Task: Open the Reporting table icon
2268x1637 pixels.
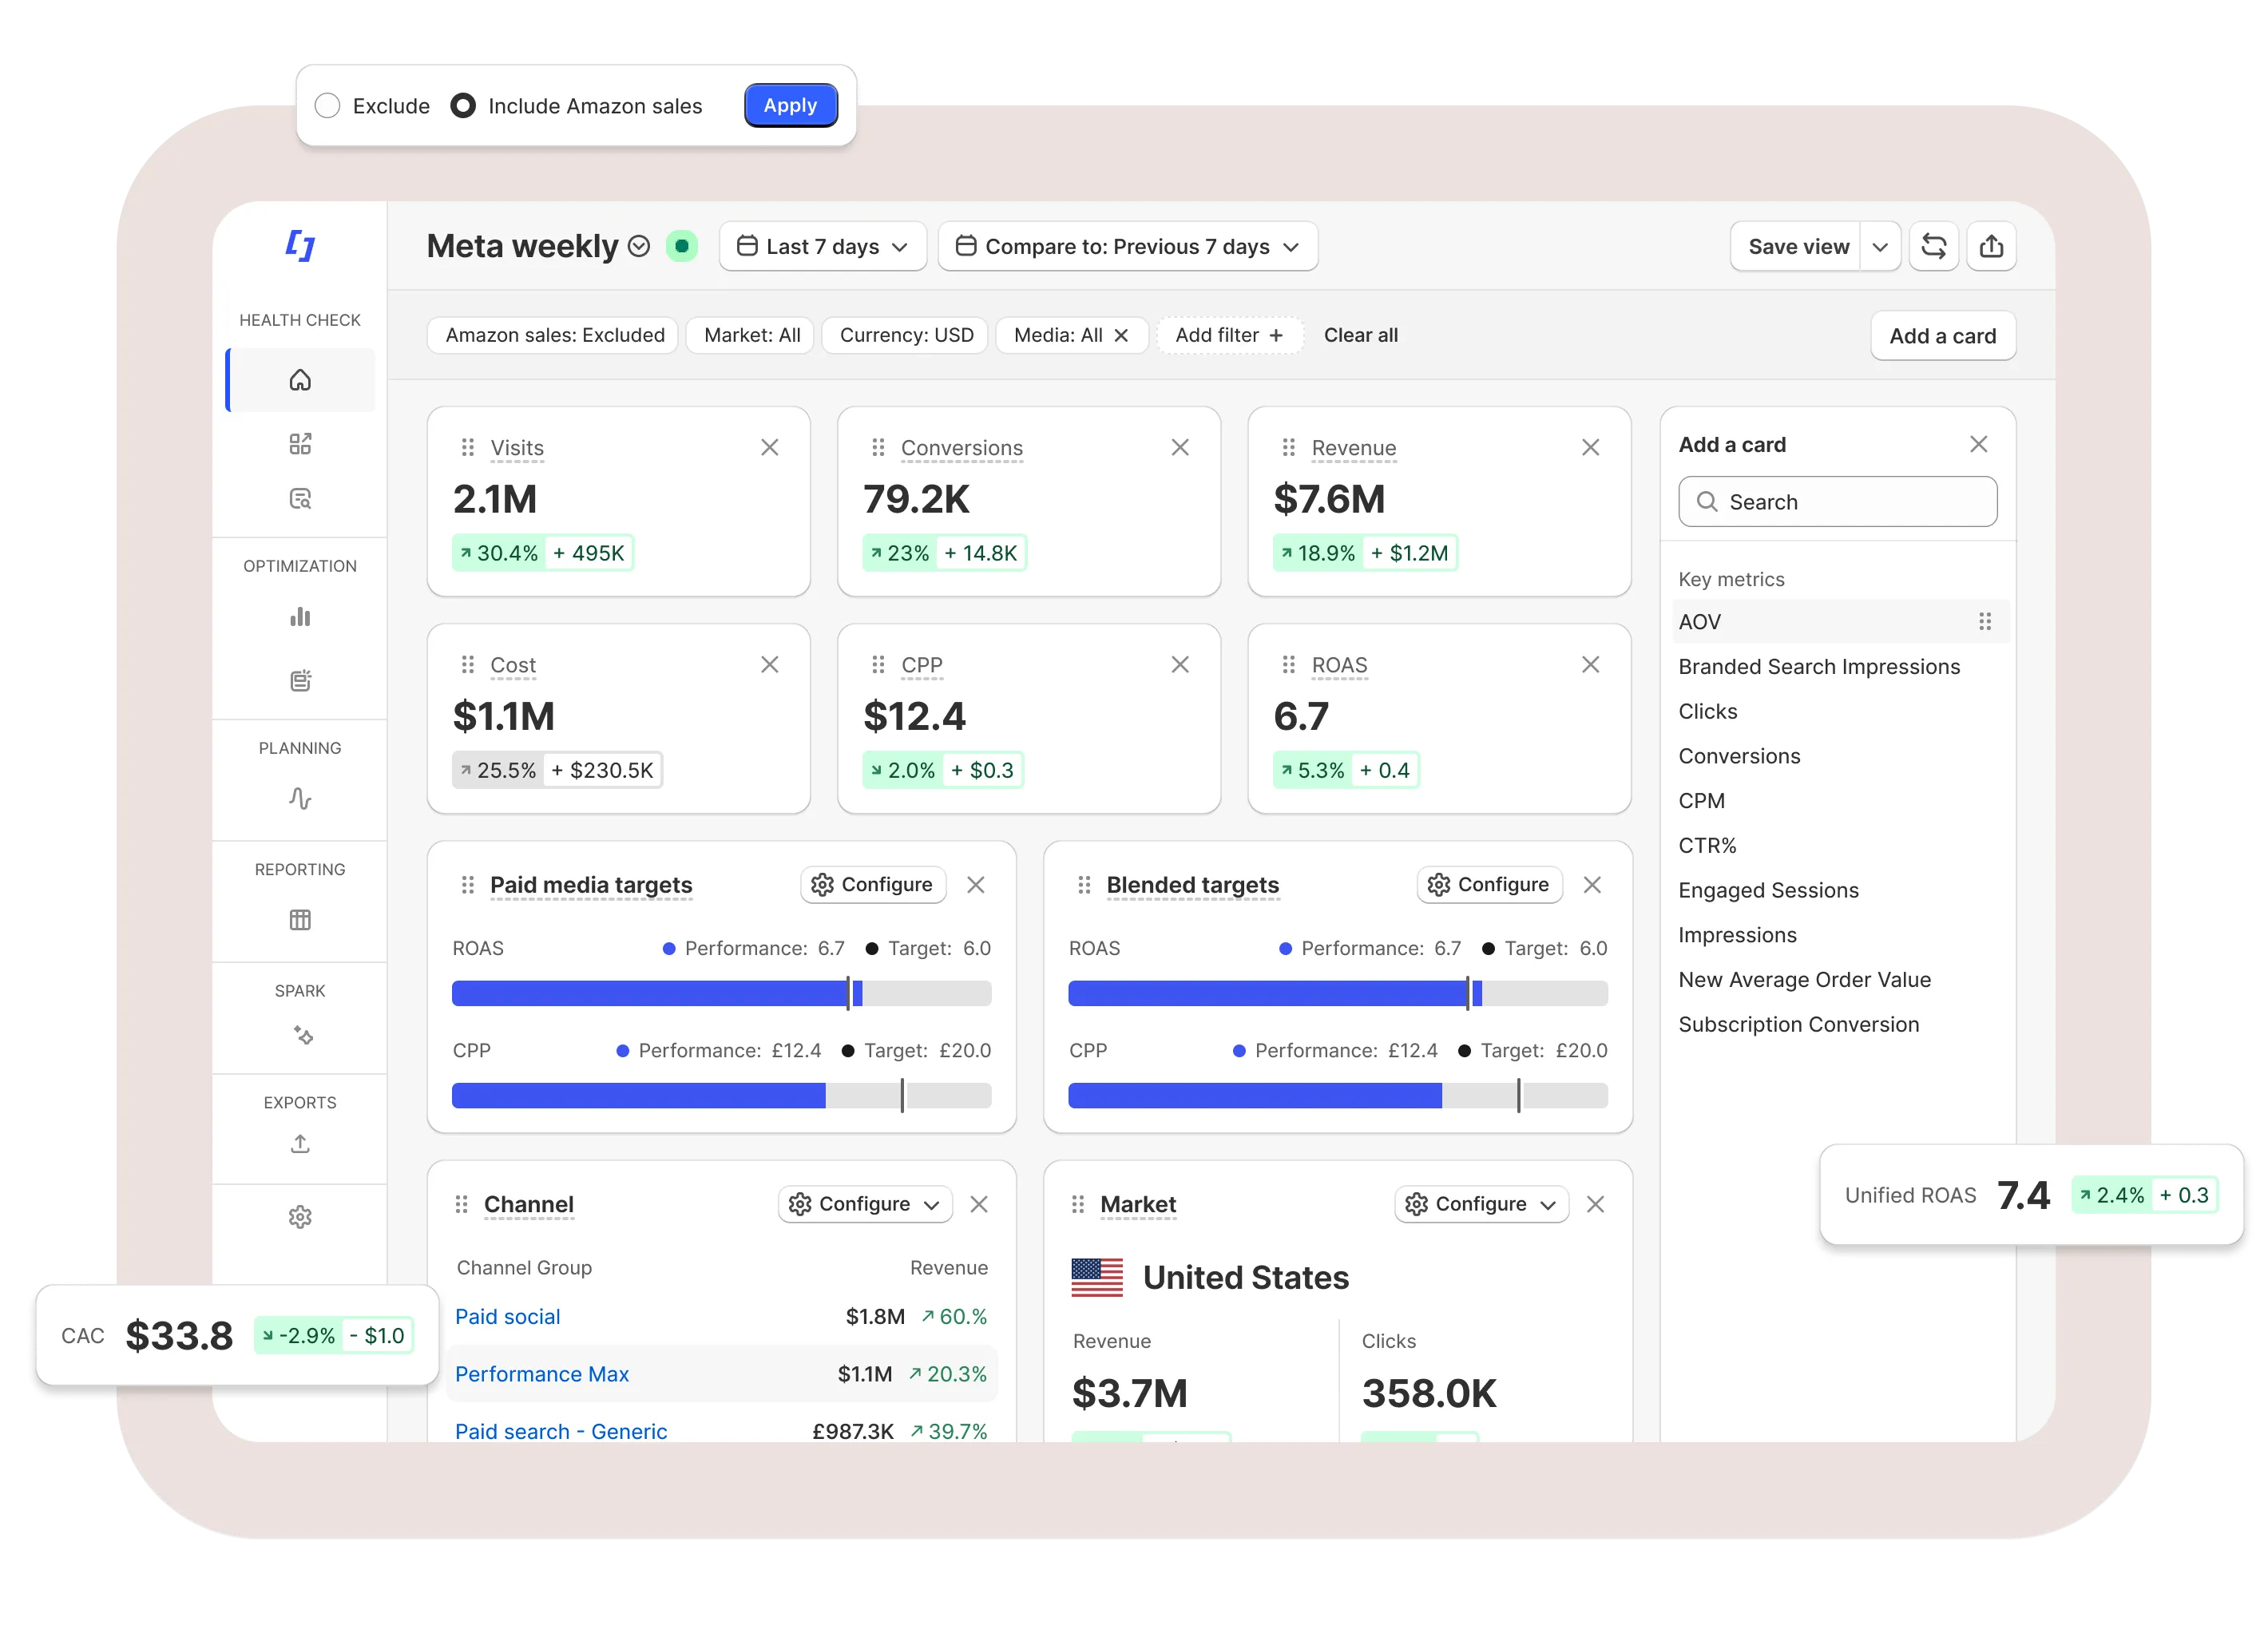Action: click(300, 920)
